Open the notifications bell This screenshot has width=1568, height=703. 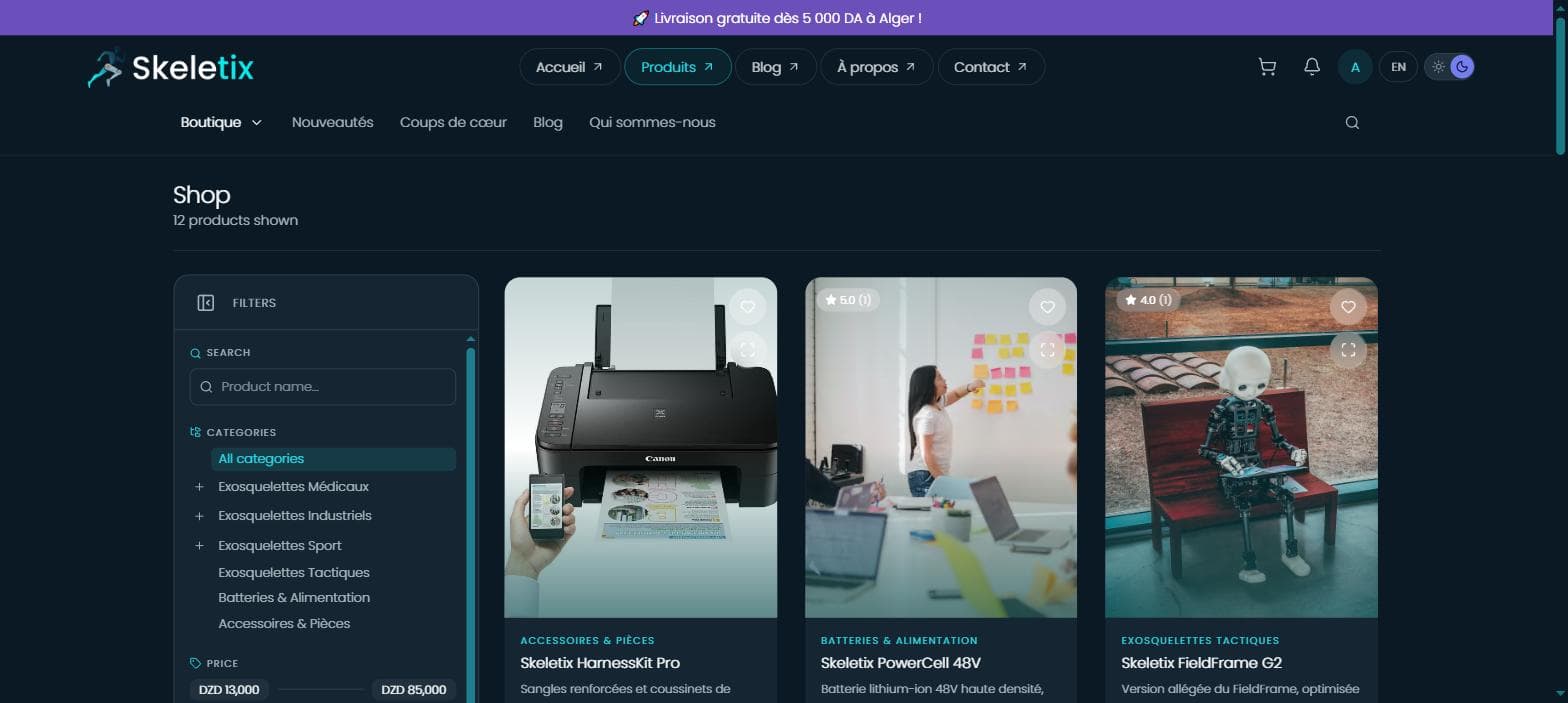point(1312,67)
